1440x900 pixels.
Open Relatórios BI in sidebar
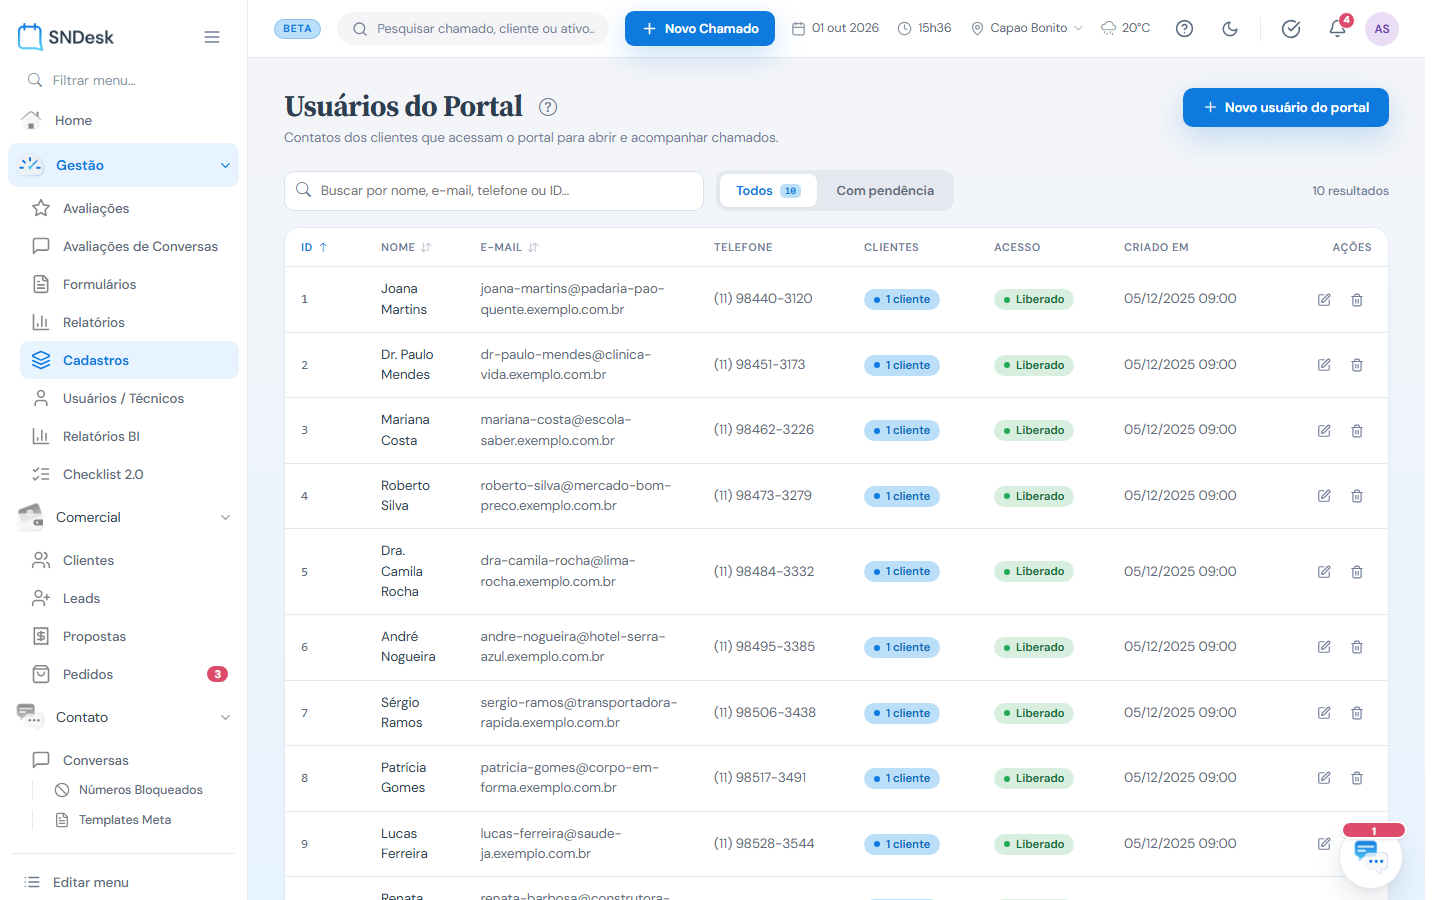tap(129, 436)
